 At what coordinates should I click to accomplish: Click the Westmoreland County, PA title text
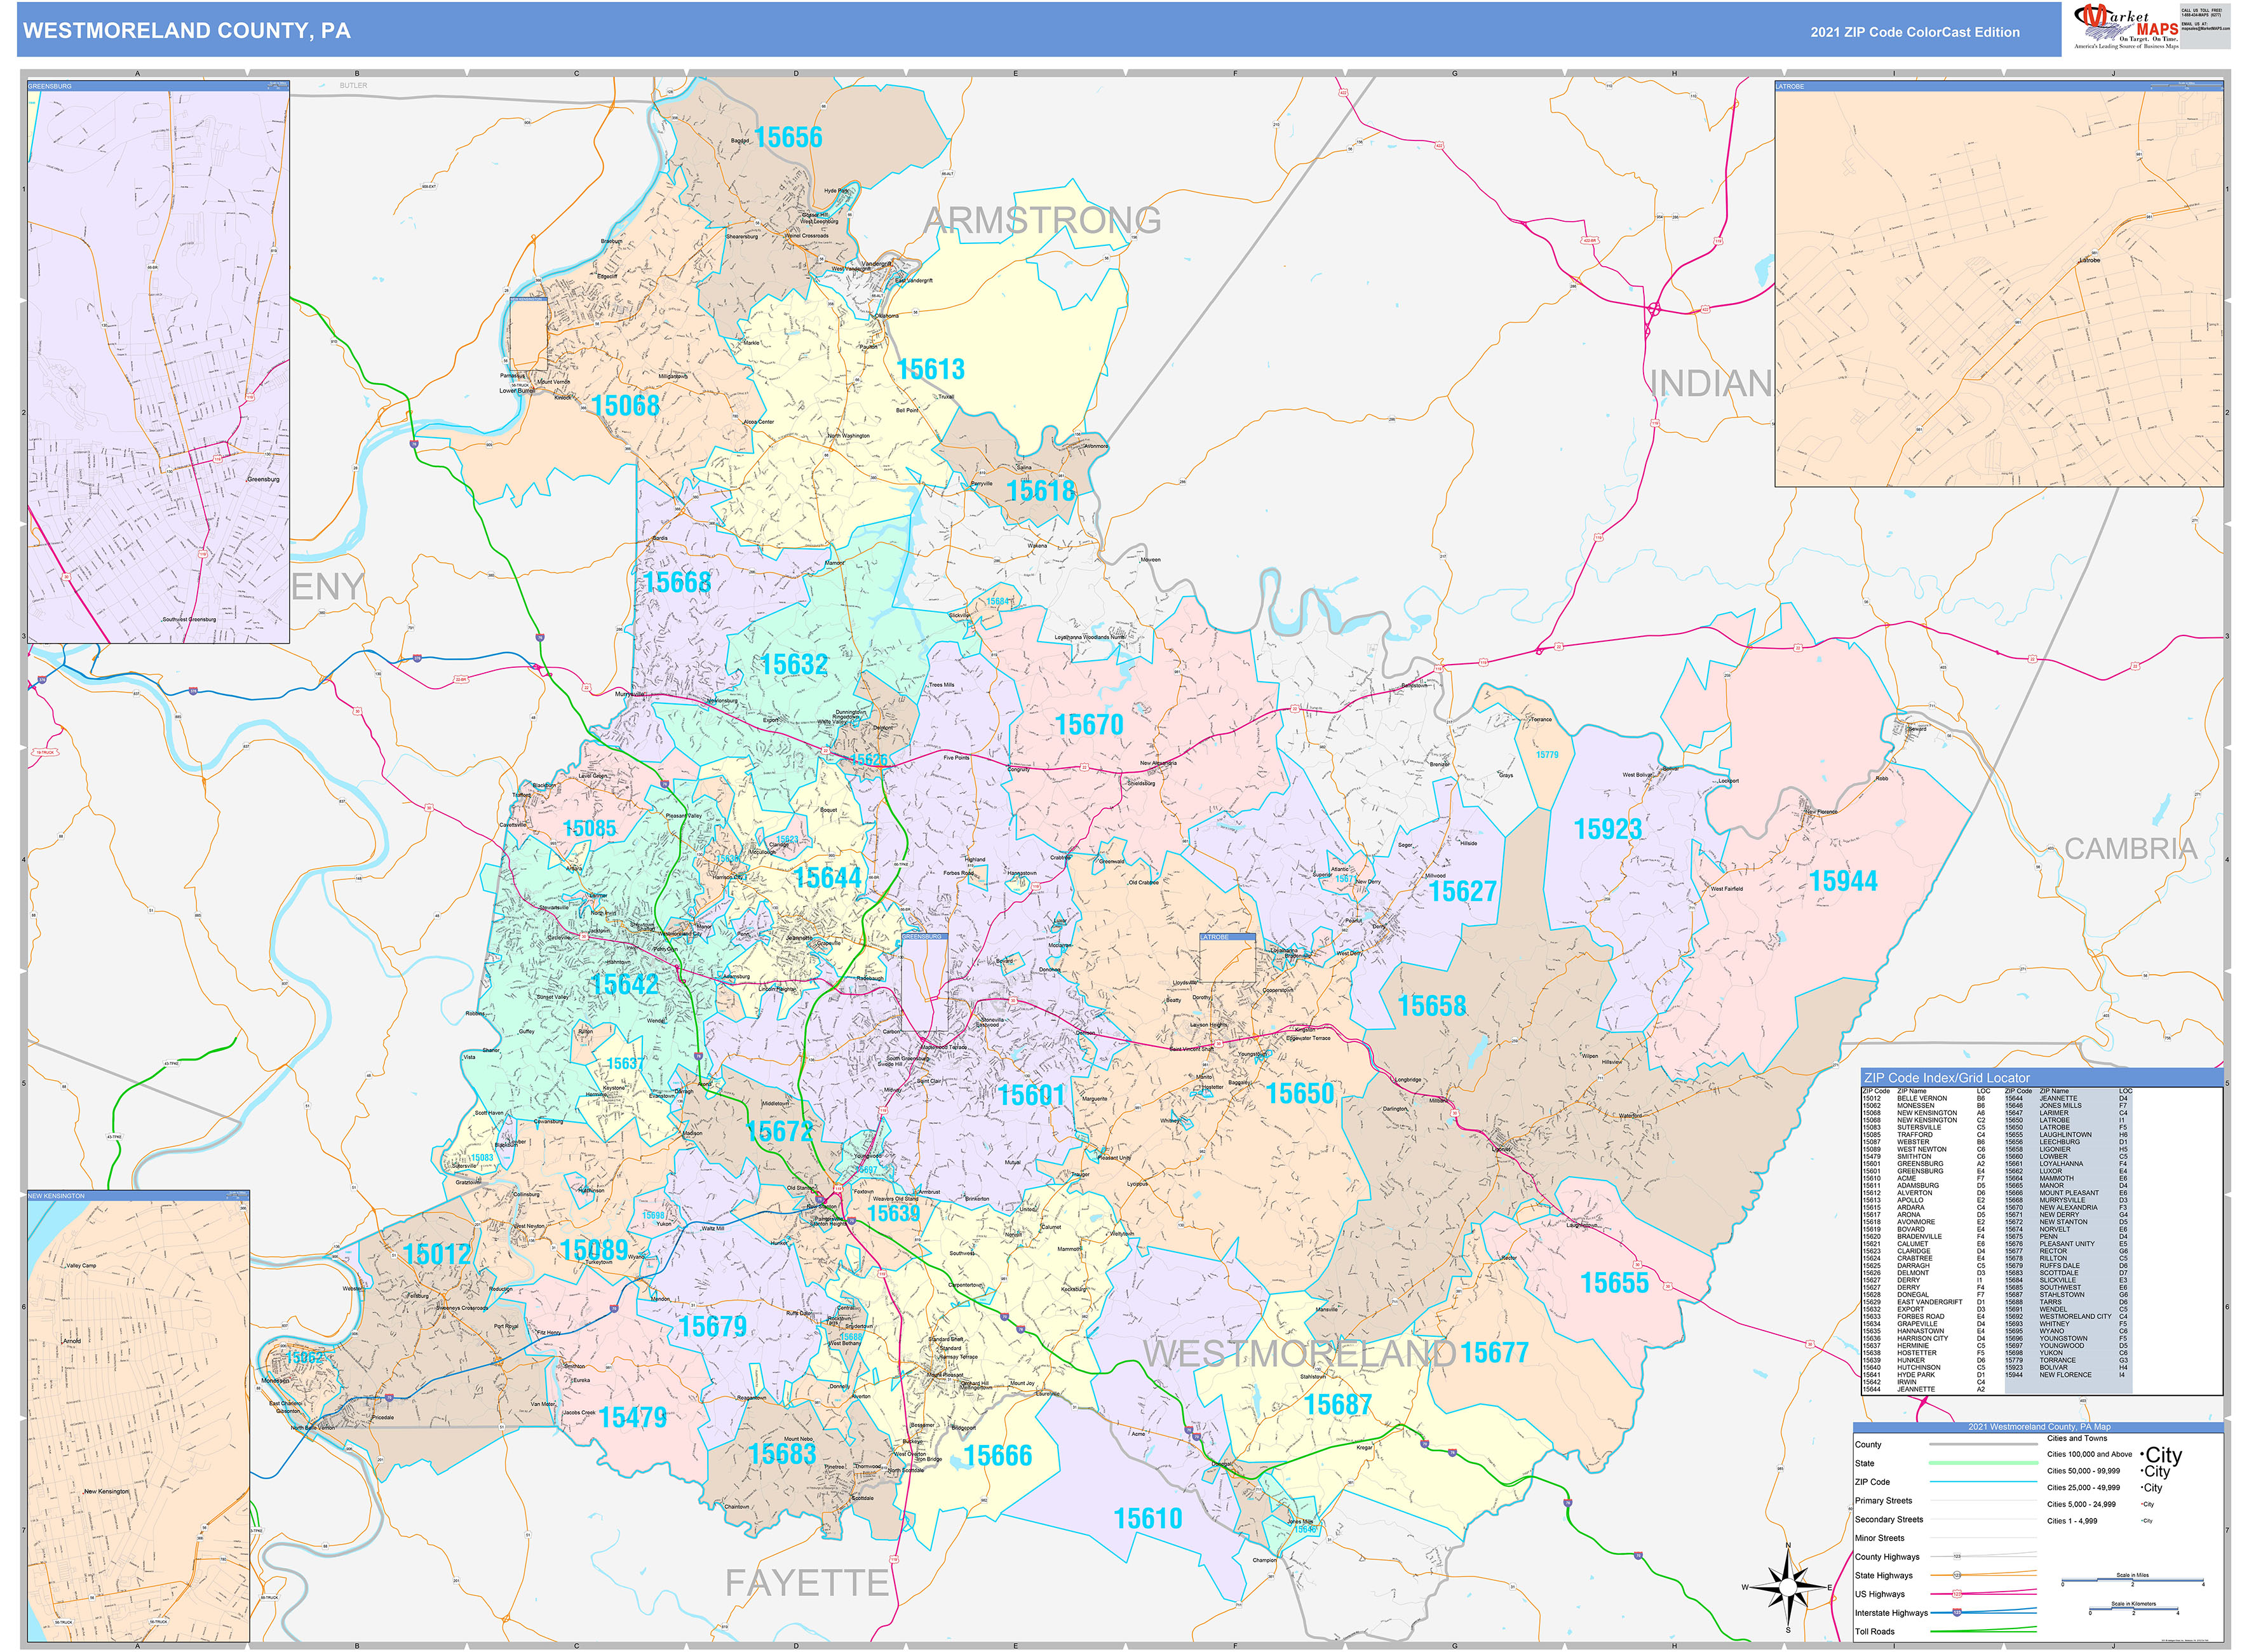coord(187,31)
